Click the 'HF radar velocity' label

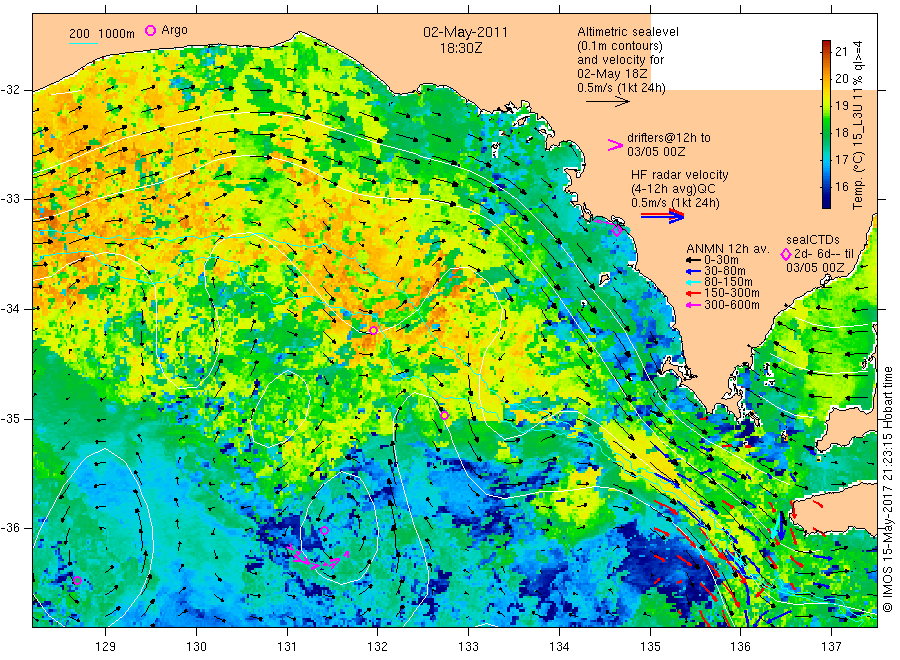(x=680, y=175)
